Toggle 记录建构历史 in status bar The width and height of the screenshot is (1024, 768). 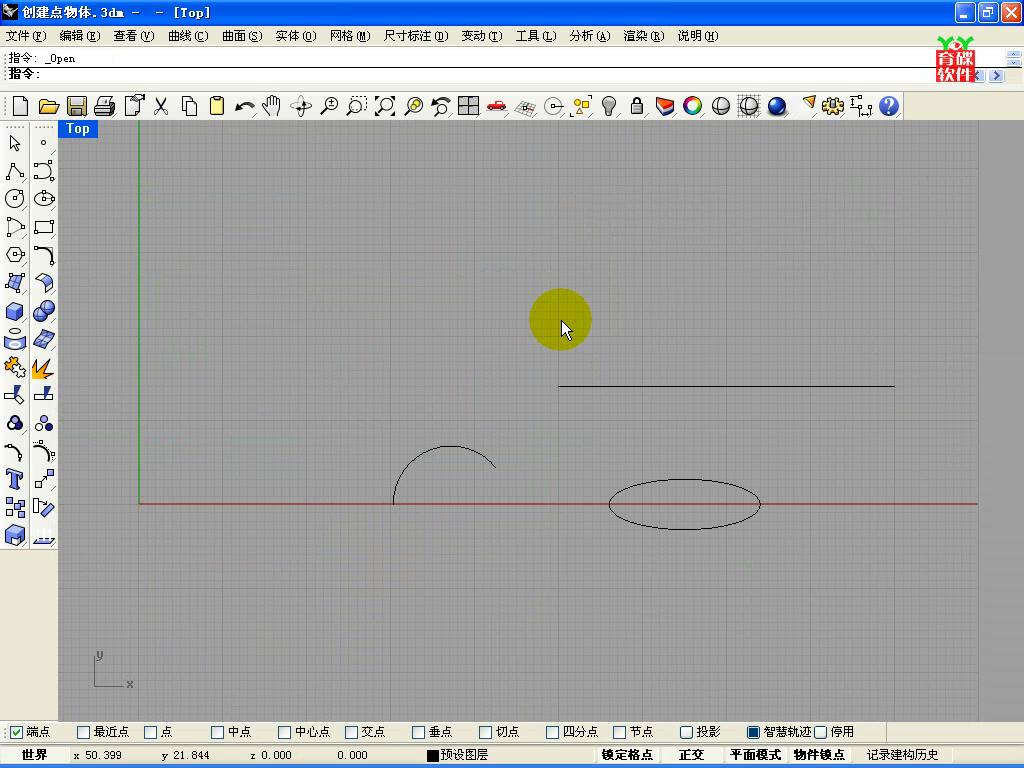pos(903,755)
